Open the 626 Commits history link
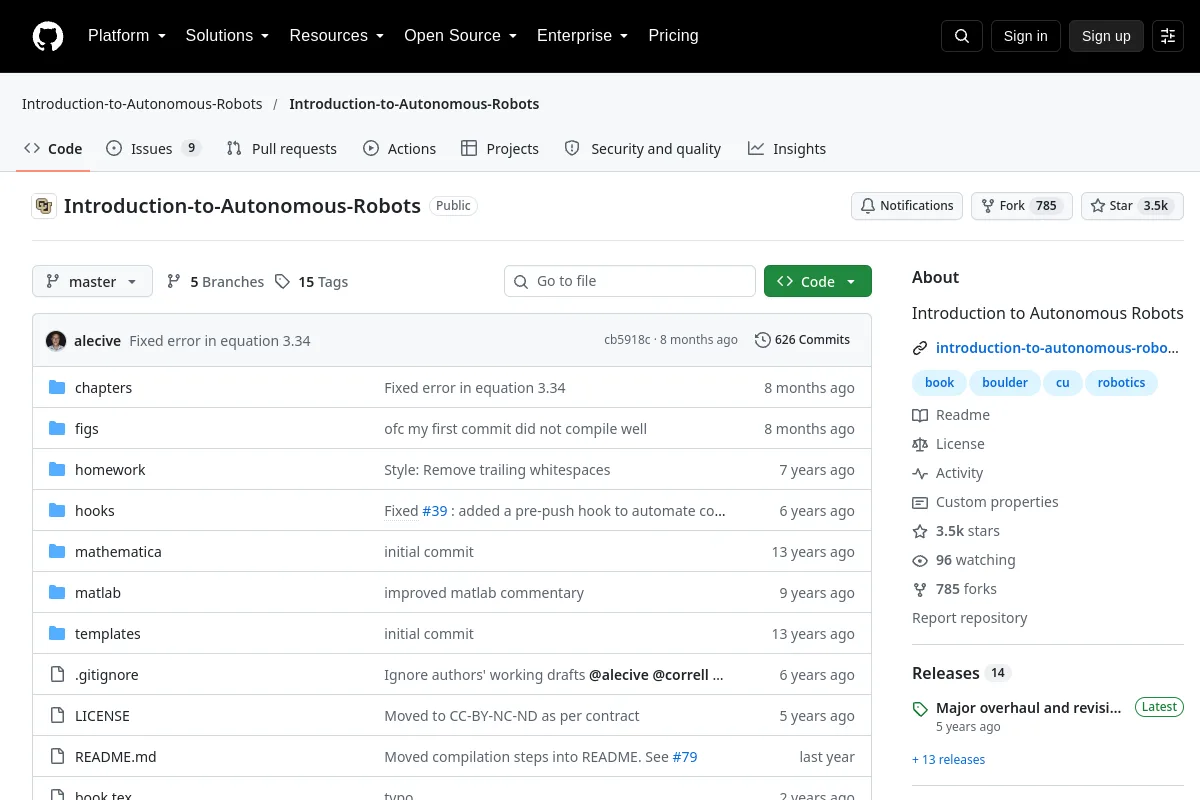Image resolution: width=1200 pixels, height=800 pixels. (x=802, y=340)
